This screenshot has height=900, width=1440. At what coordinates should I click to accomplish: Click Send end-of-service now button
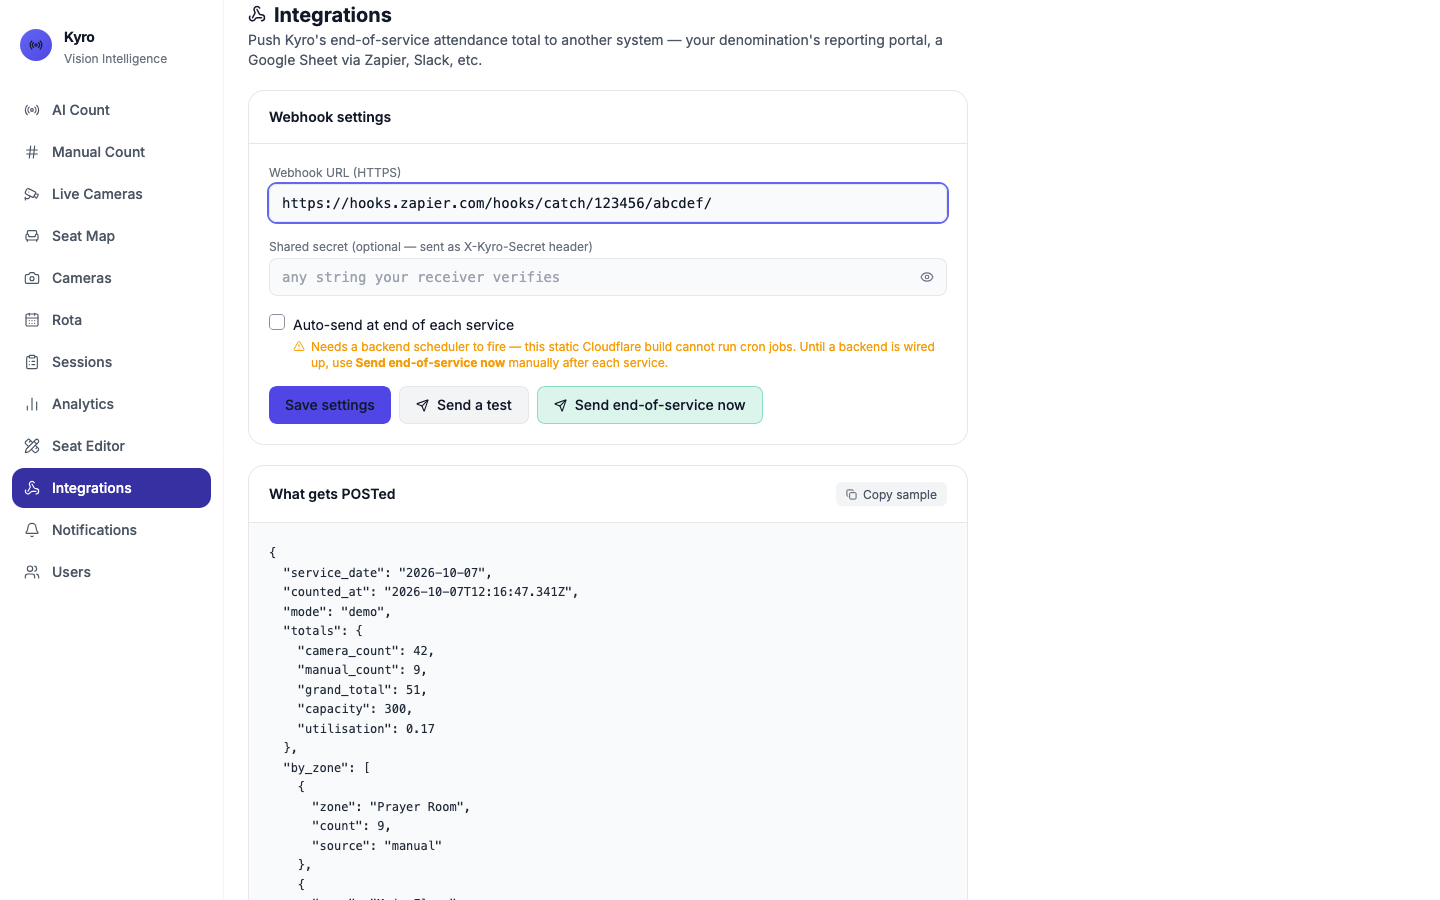pos(650,405)
